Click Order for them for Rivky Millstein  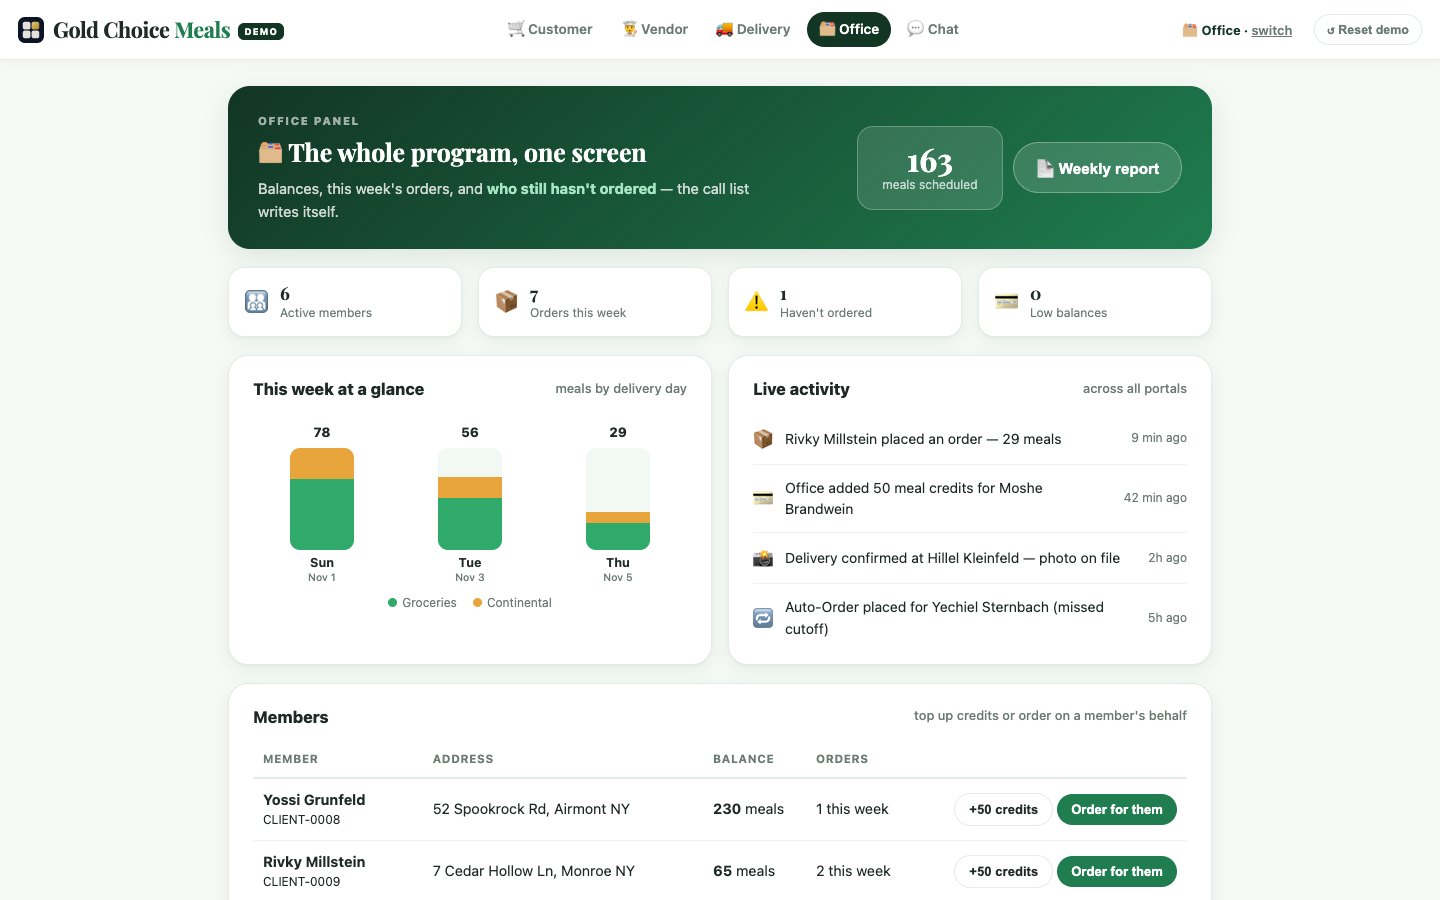coord(1117,872)
